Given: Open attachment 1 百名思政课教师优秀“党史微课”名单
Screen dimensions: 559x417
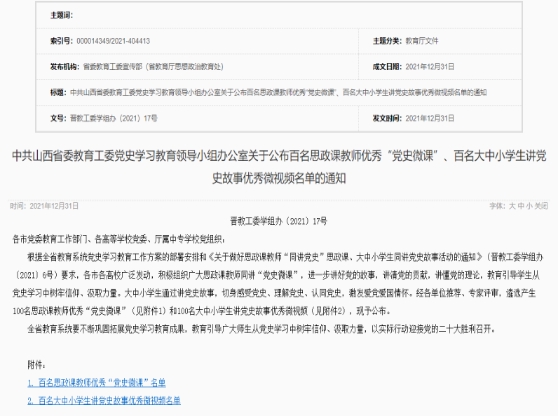Looking at the screenshot, I should tap(96, 383).
